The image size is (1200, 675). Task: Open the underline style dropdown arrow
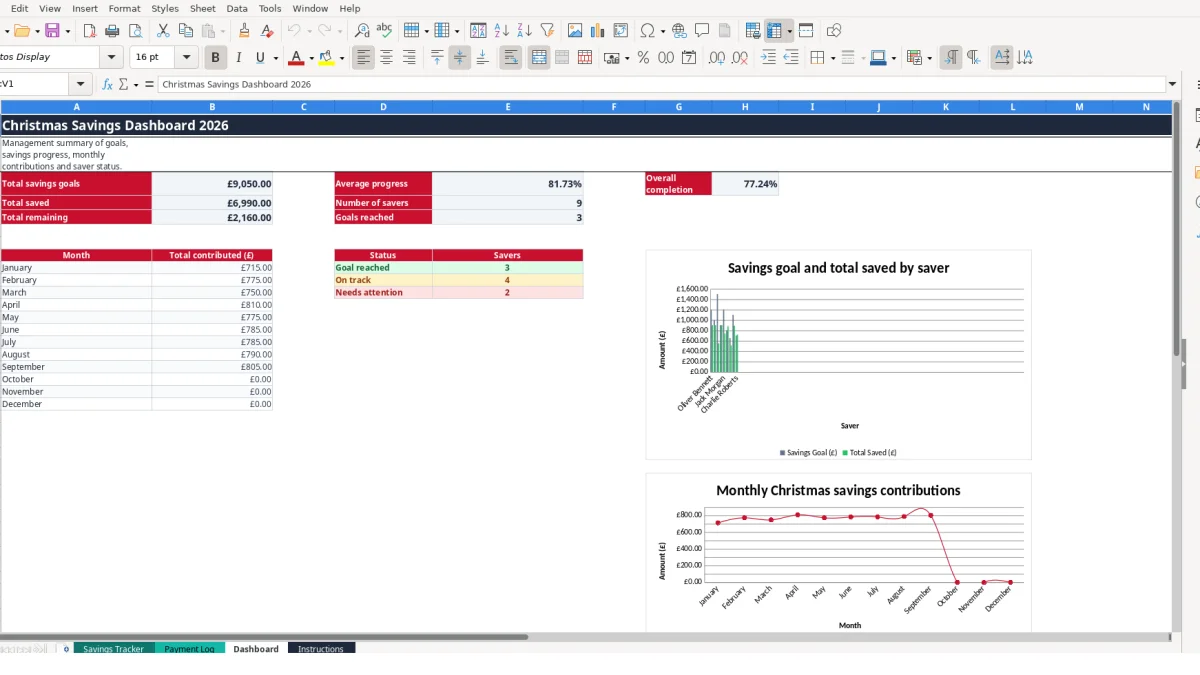click(x=276, y=58)
